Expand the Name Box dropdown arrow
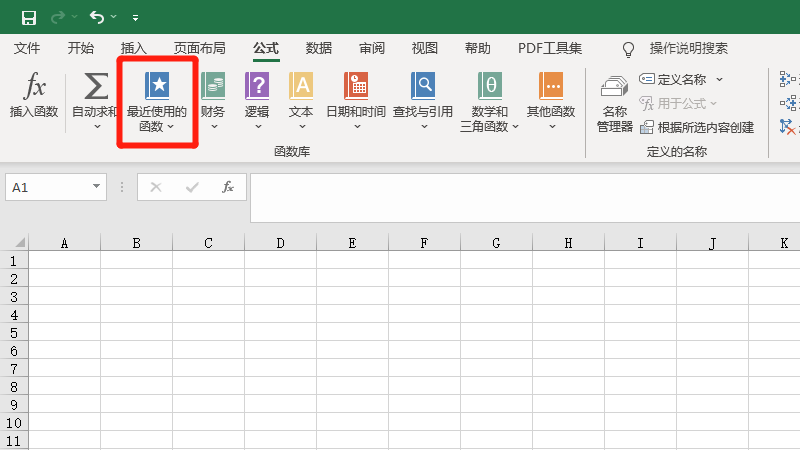 click(x=97, y=187)
